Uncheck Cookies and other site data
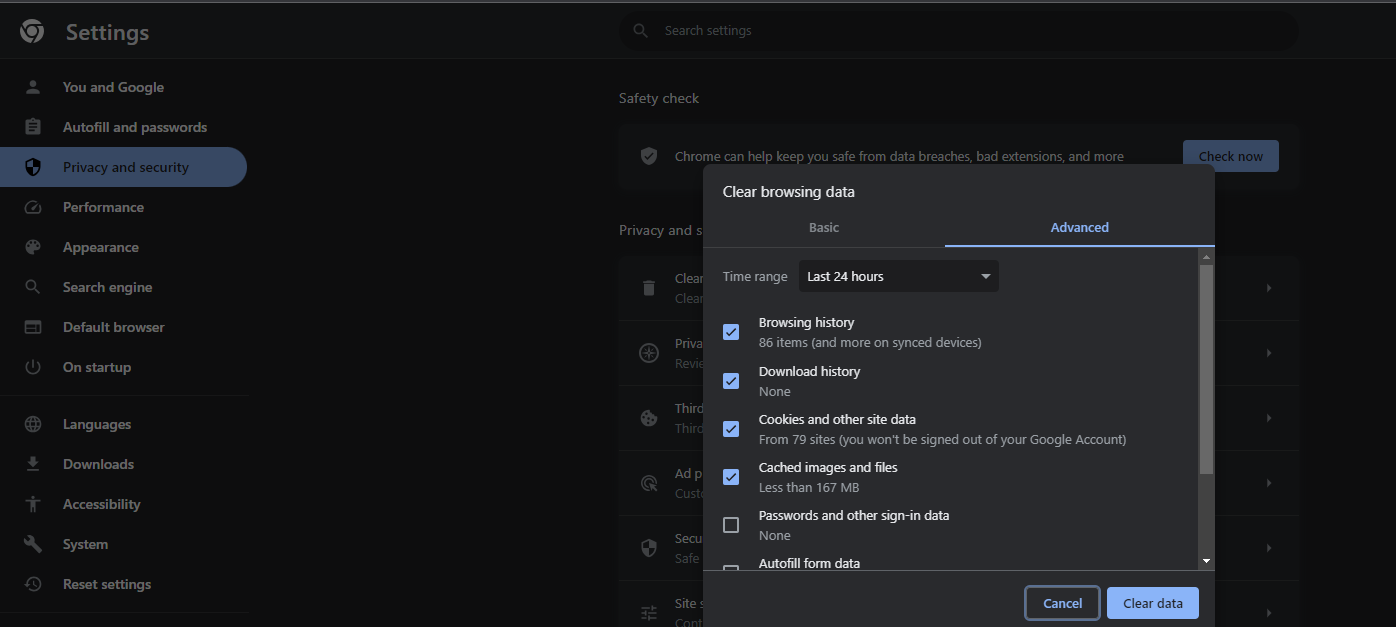This screenshot has height=627, width=1396. pos(731,429)
